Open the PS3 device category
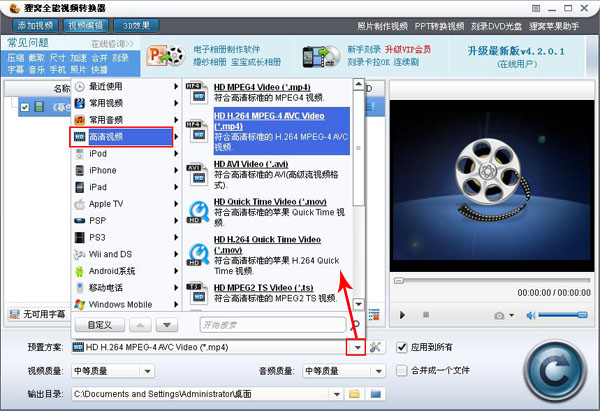This screenshot has height=411, width=600. click(125, 238)
